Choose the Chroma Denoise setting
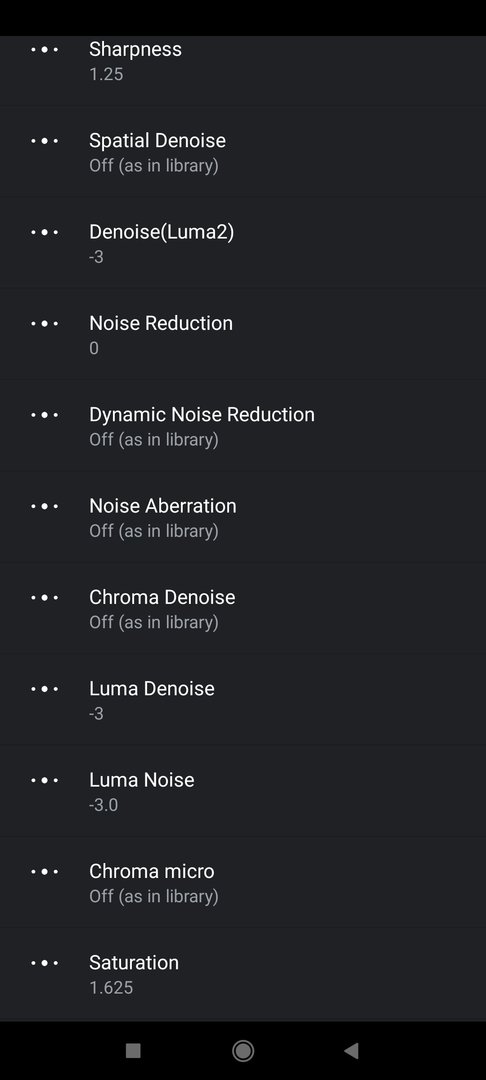This screenshot has width=486, height=1080. (243, 608)
